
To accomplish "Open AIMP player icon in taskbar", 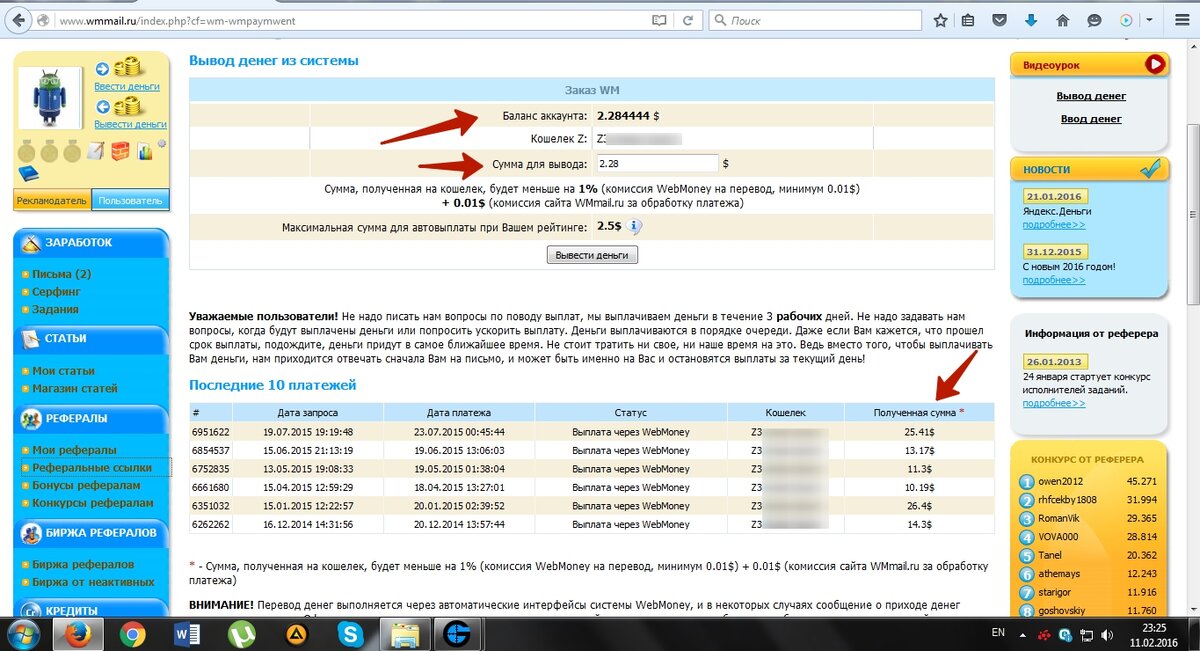I will [296, 634].
